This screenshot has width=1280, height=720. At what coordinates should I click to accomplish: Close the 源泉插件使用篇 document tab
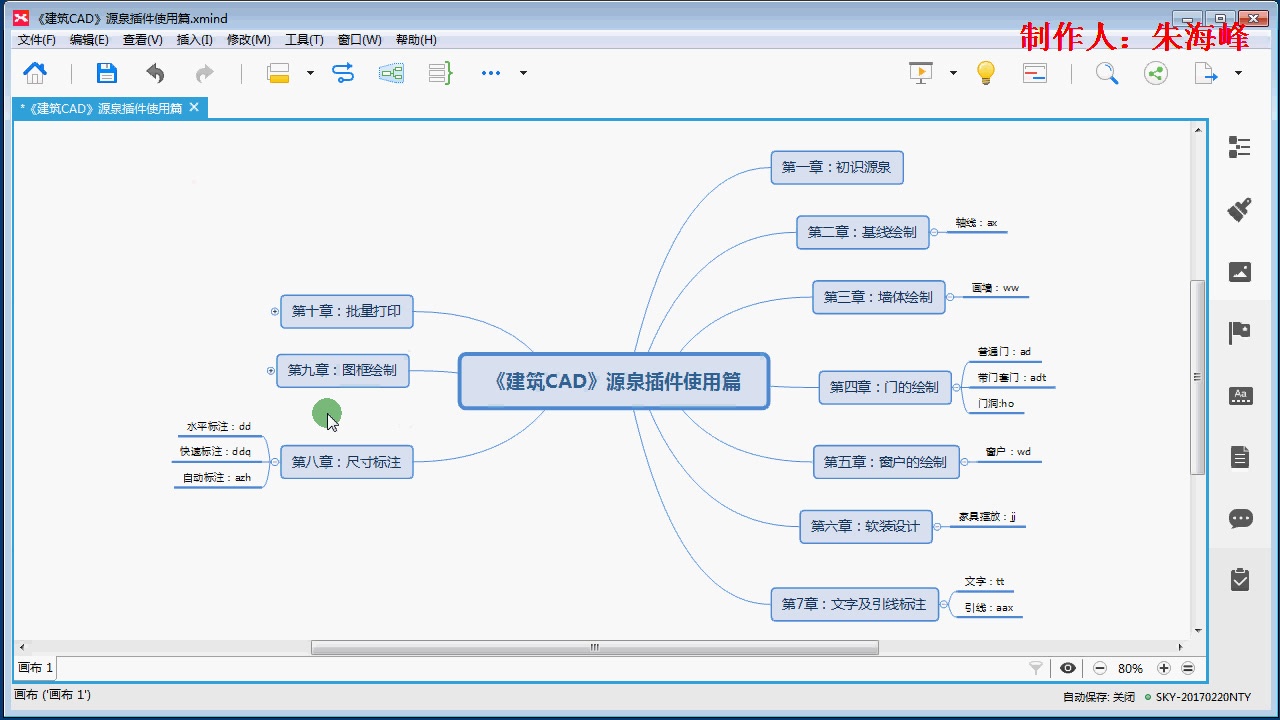(x=194, y=107)
